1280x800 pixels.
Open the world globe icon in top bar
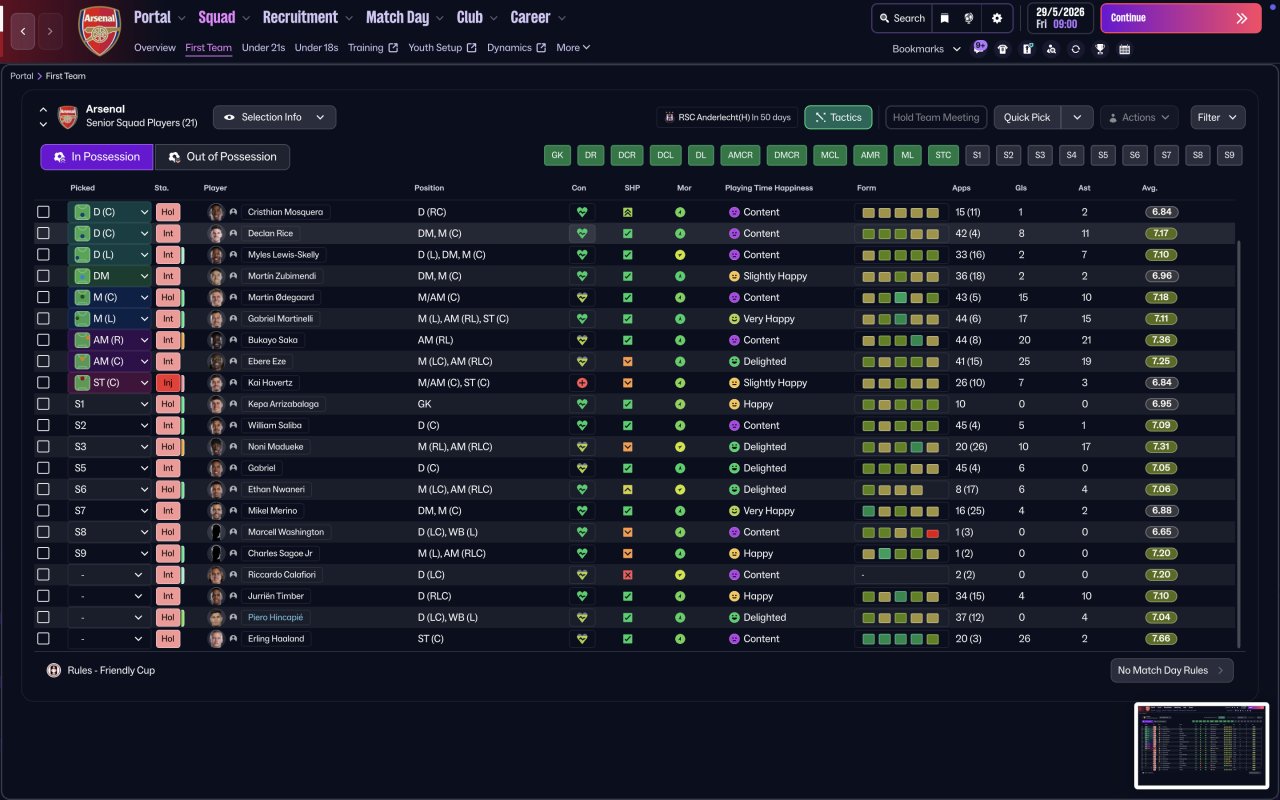pyautogui.click(x=969, y=18)
